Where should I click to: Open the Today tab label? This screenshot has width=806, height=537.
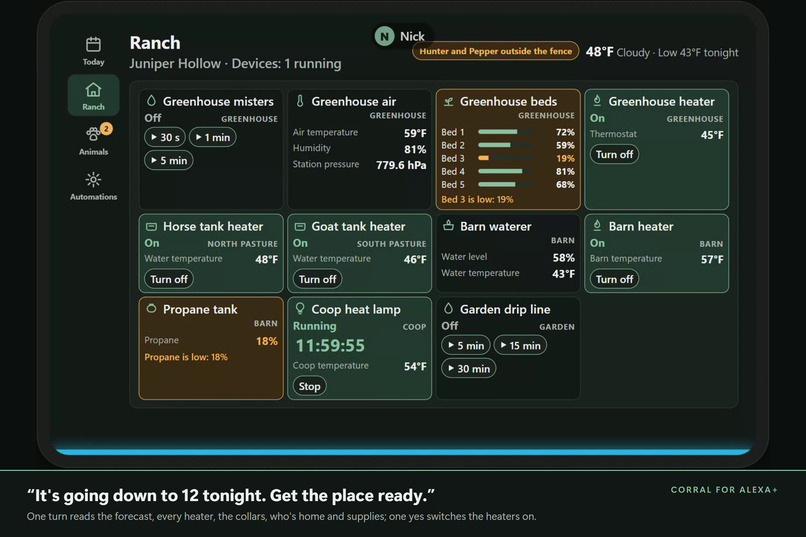click(93, 62)
